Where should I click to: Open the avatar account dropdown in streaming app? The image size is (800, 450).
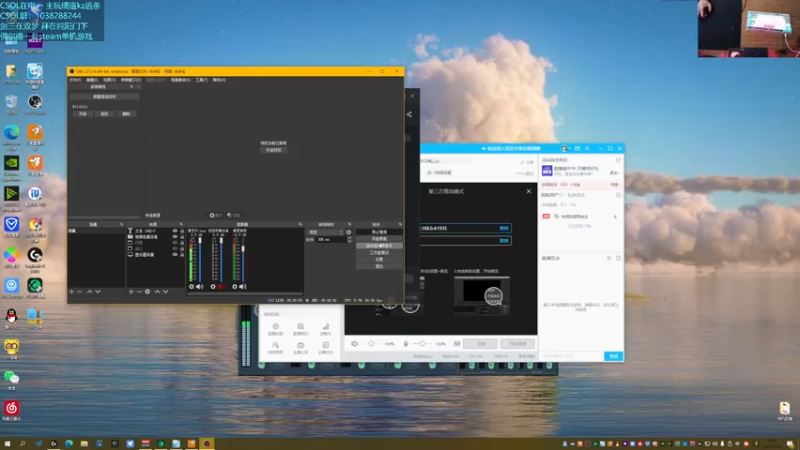(566, 148)
